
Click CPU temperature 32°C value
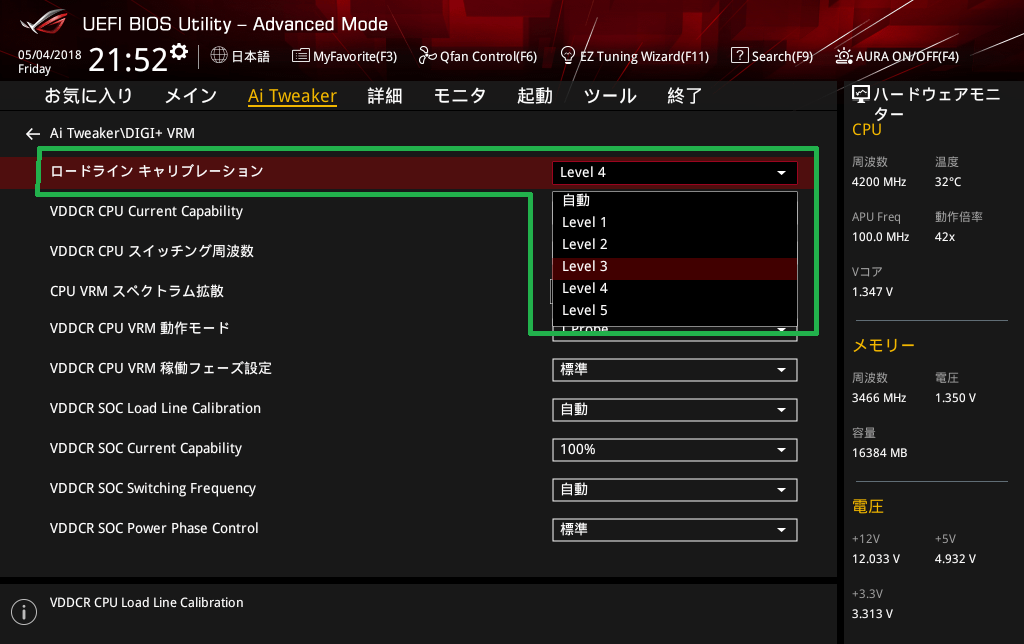click(x=948, y=182)
